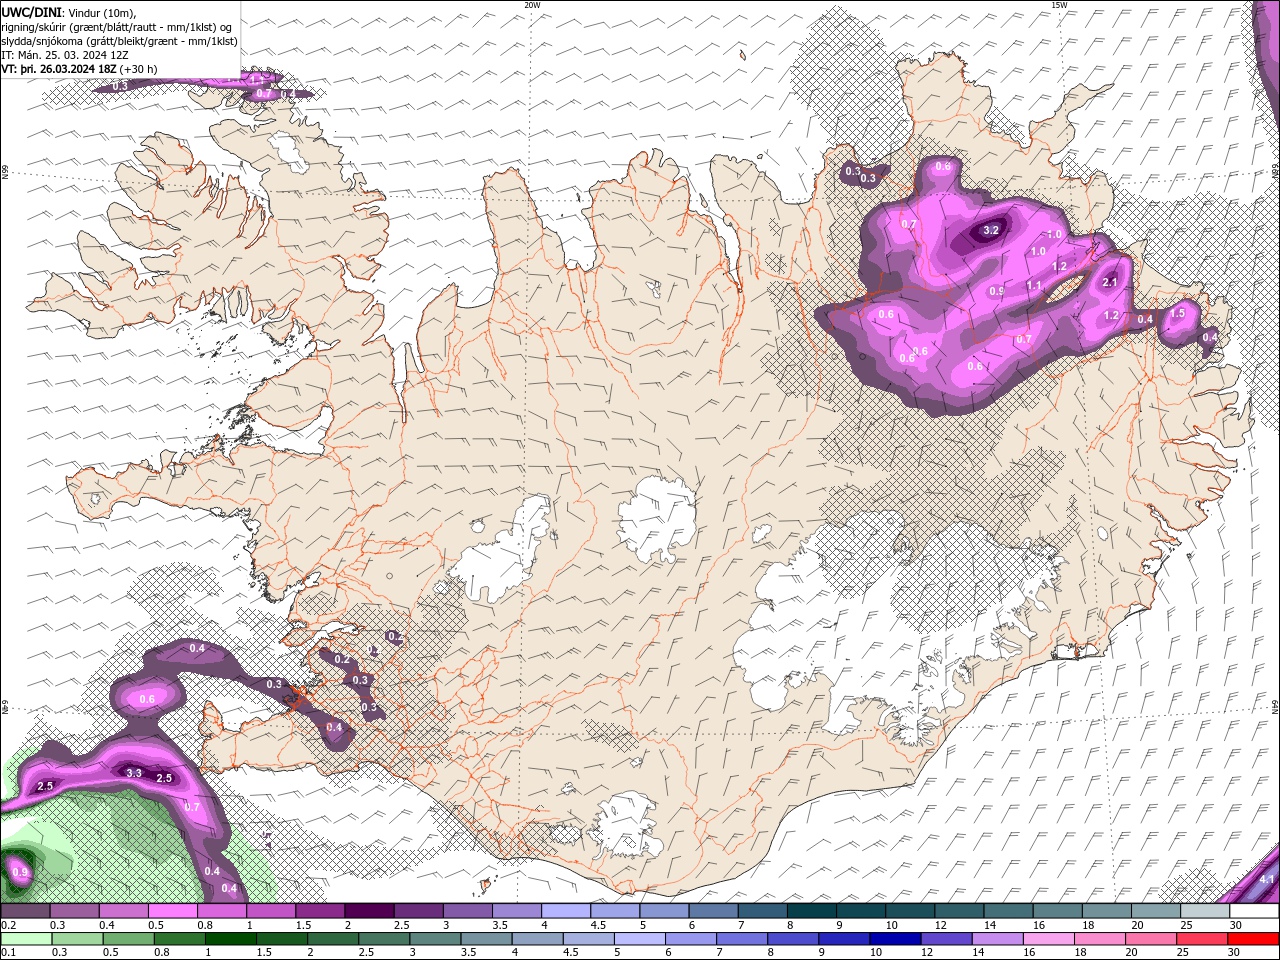Click the 15W longitude label
The width and height of the screenshot is (1280, 960).
[x=1059, y=5]
